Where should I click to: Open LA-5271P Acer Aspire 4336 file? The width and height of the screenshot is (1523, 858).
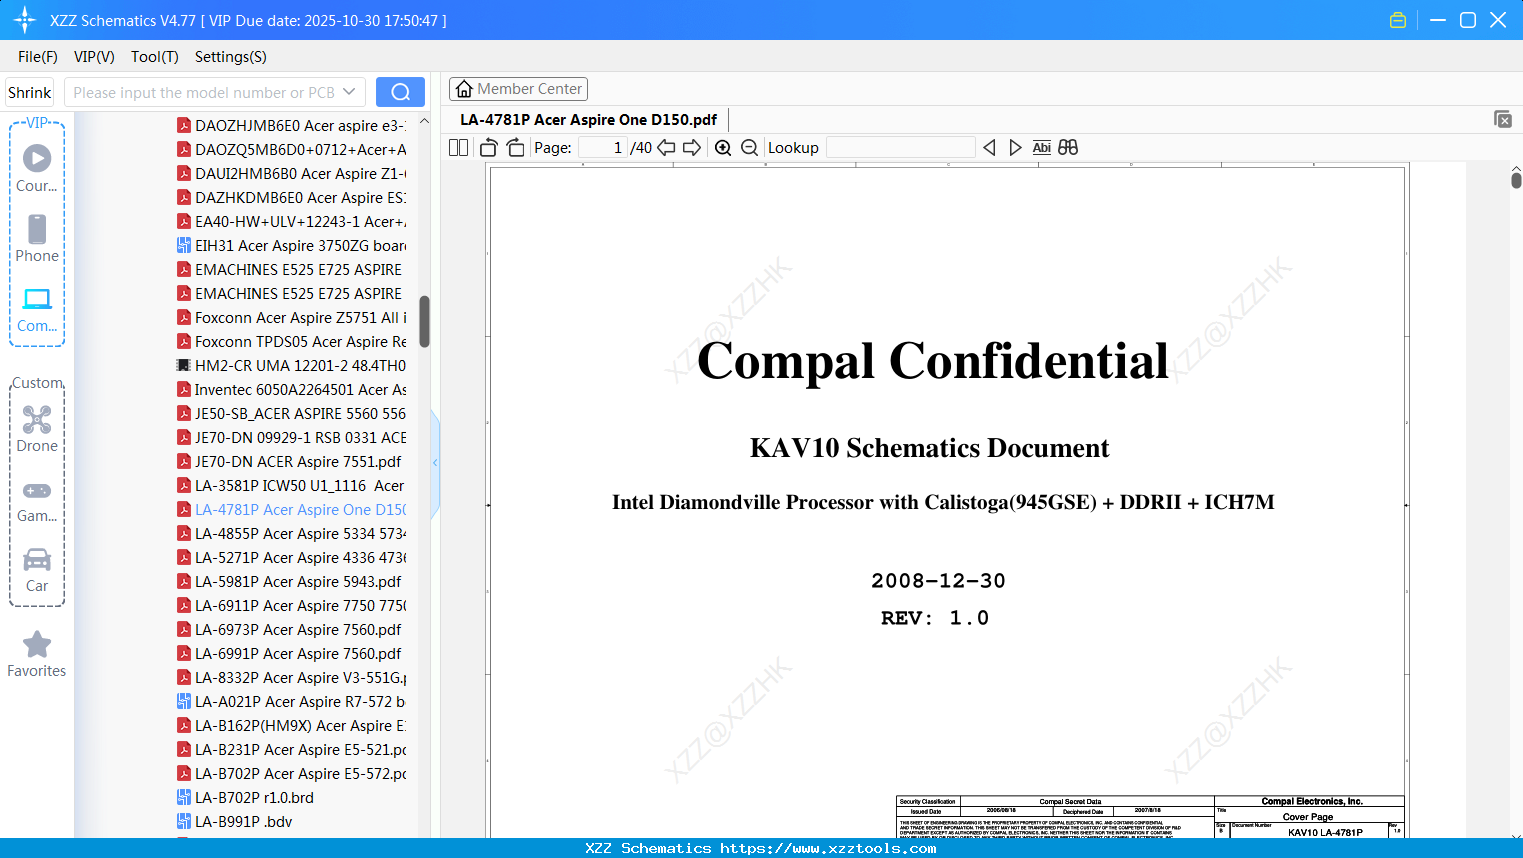pos(291,558)
